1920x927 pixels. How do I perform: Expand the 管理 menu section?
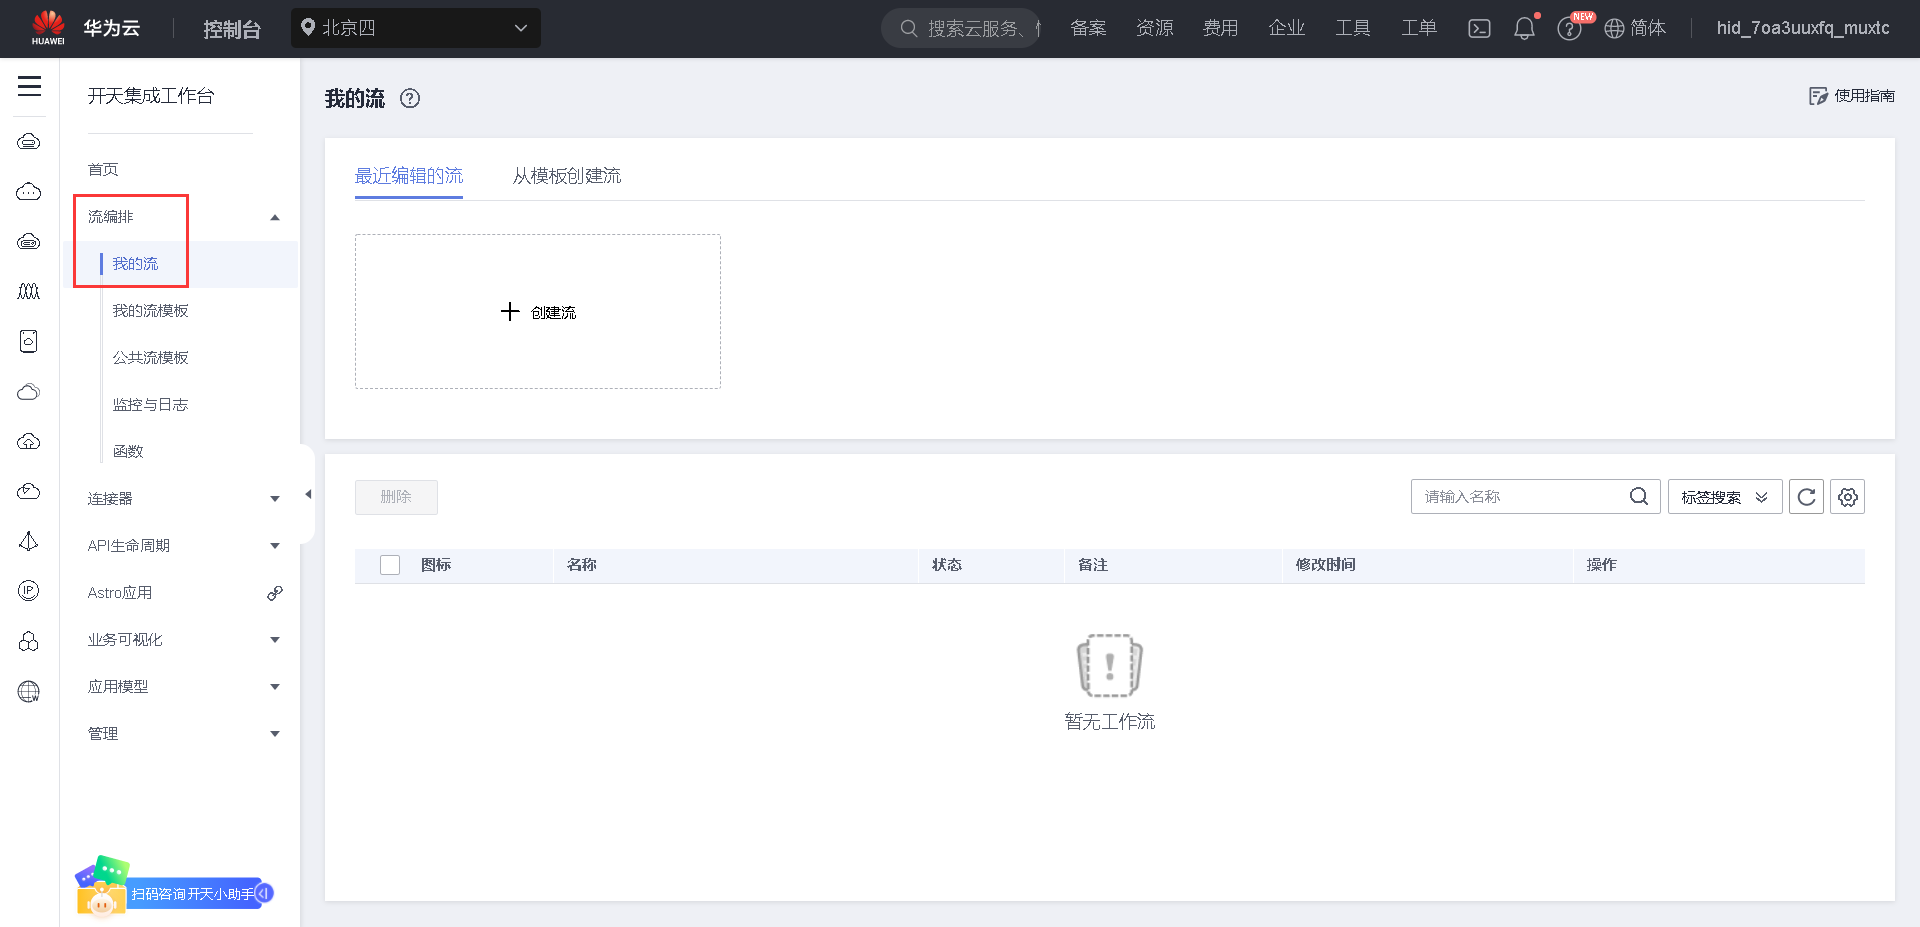point(275,734)
